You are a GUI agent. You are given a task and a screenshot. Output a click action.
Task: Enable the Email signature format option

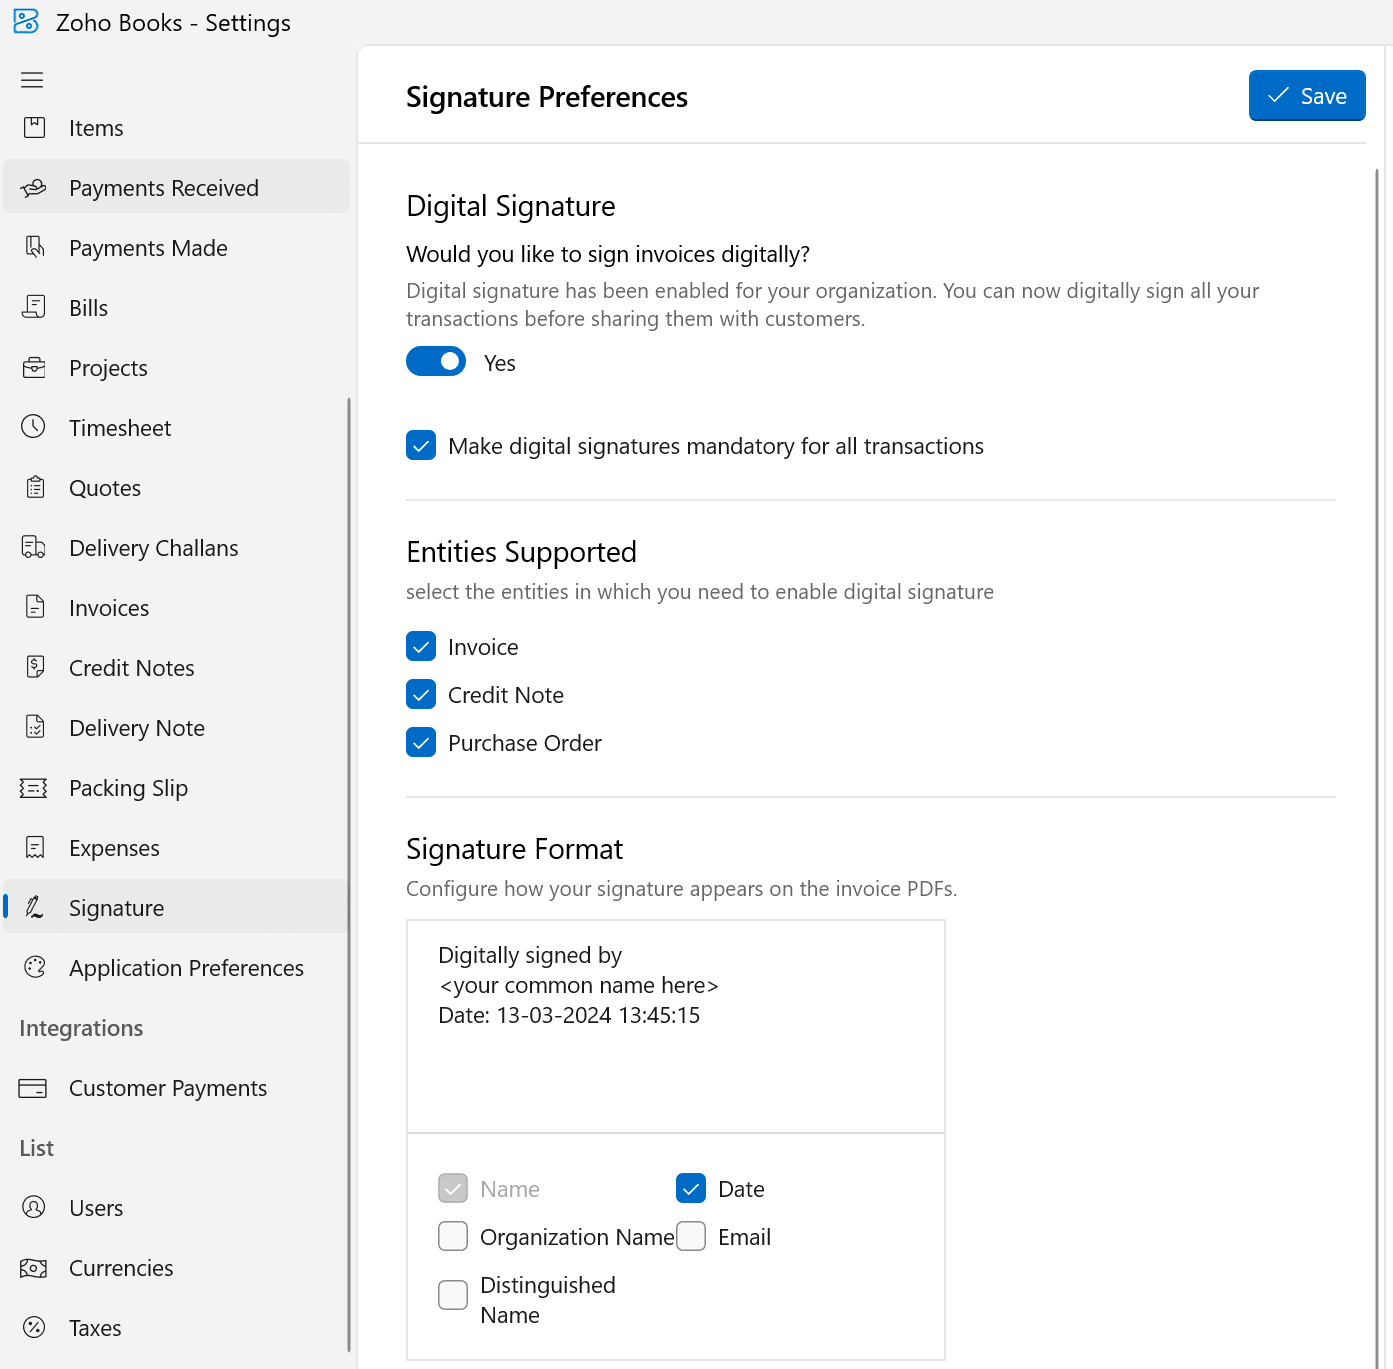point(691,1236)
